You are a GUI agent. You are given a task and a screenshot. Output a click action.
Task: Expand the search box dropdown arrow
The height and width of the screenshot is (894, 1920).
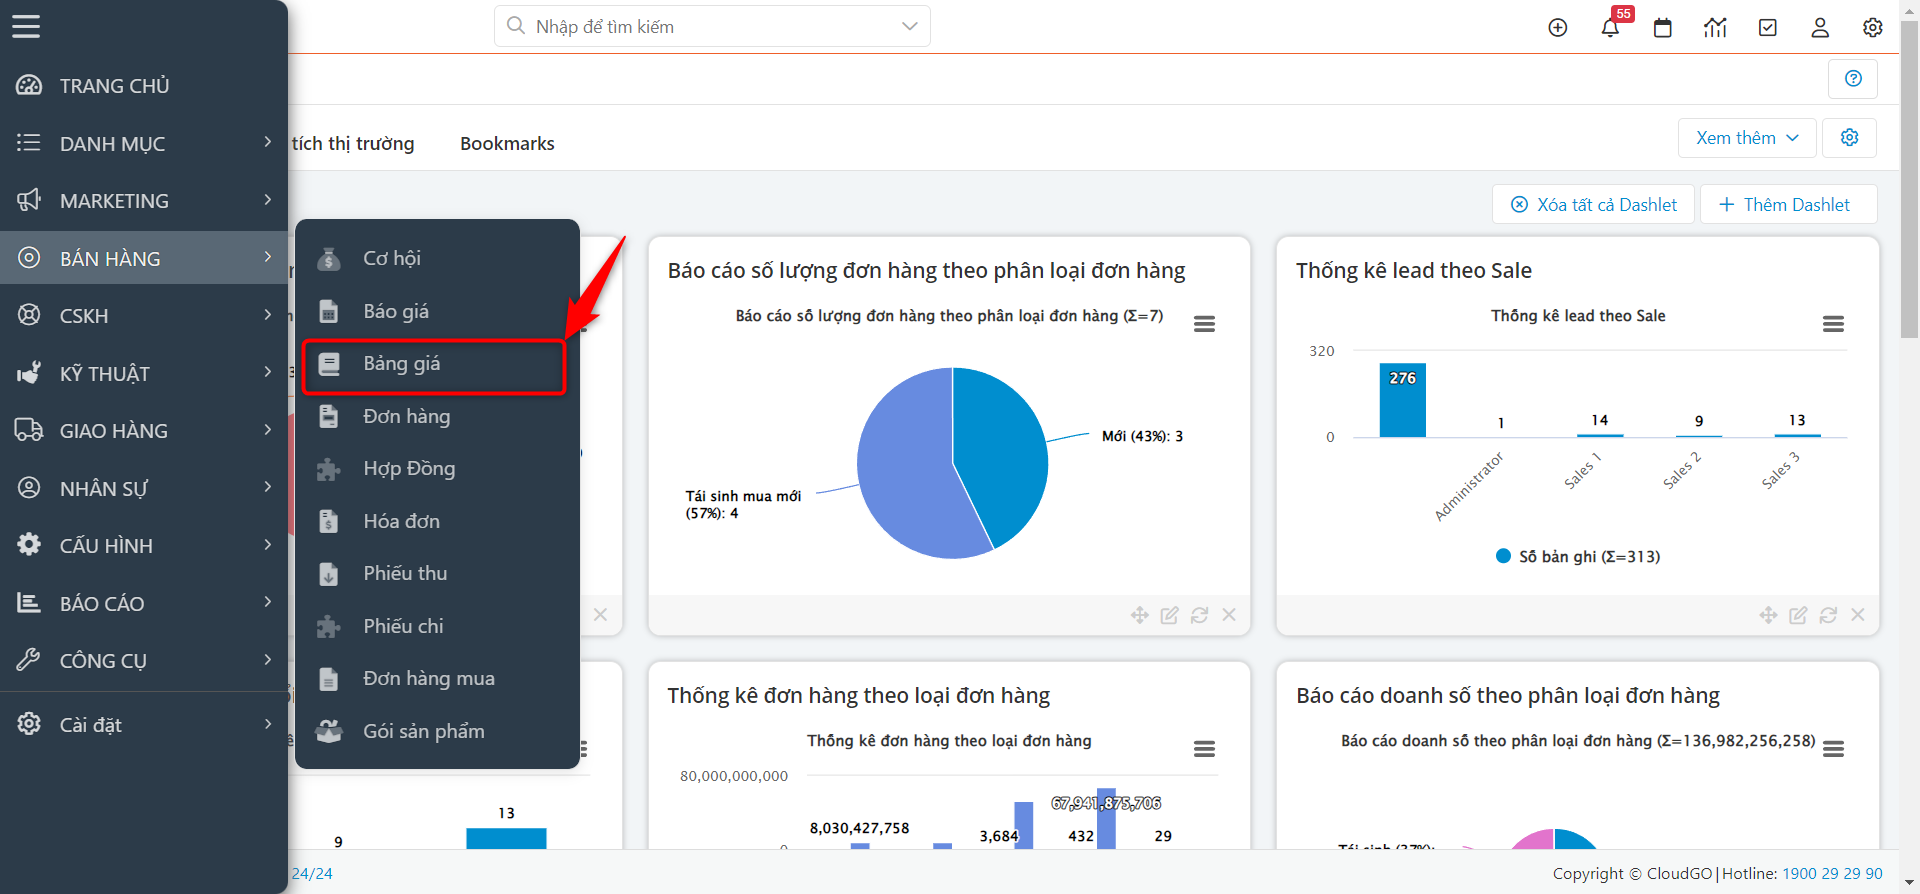pyautogui.click(x=909, y=26)
